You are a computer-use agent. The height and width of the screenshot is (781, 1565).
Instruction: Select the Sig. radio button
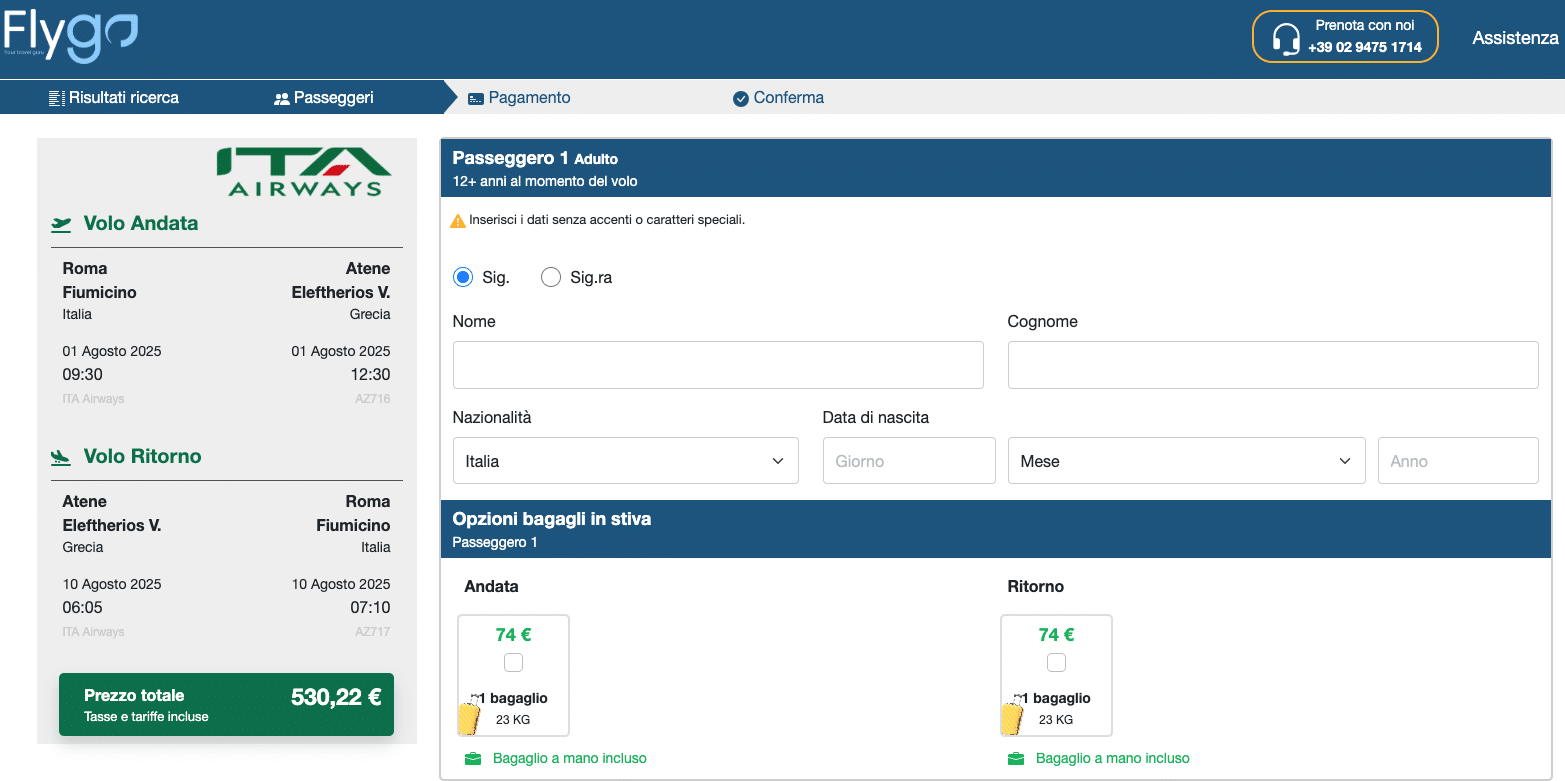(x=463, y=278)
